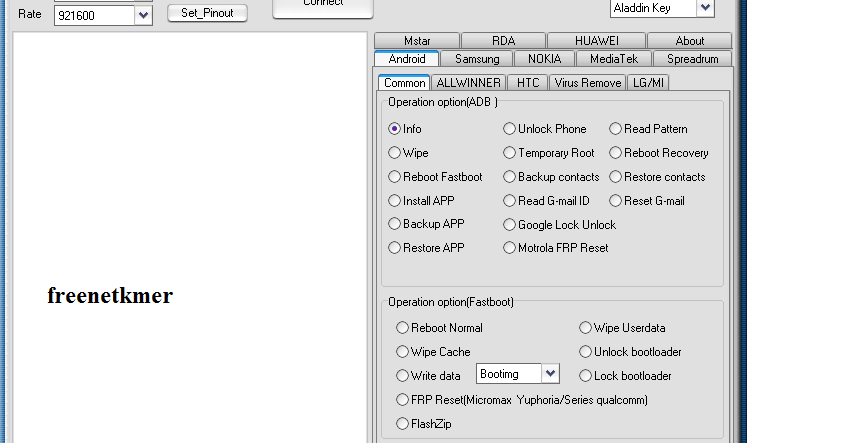
Task: Expand the Bootimg partition dropdown
Action: click(550, 374)
